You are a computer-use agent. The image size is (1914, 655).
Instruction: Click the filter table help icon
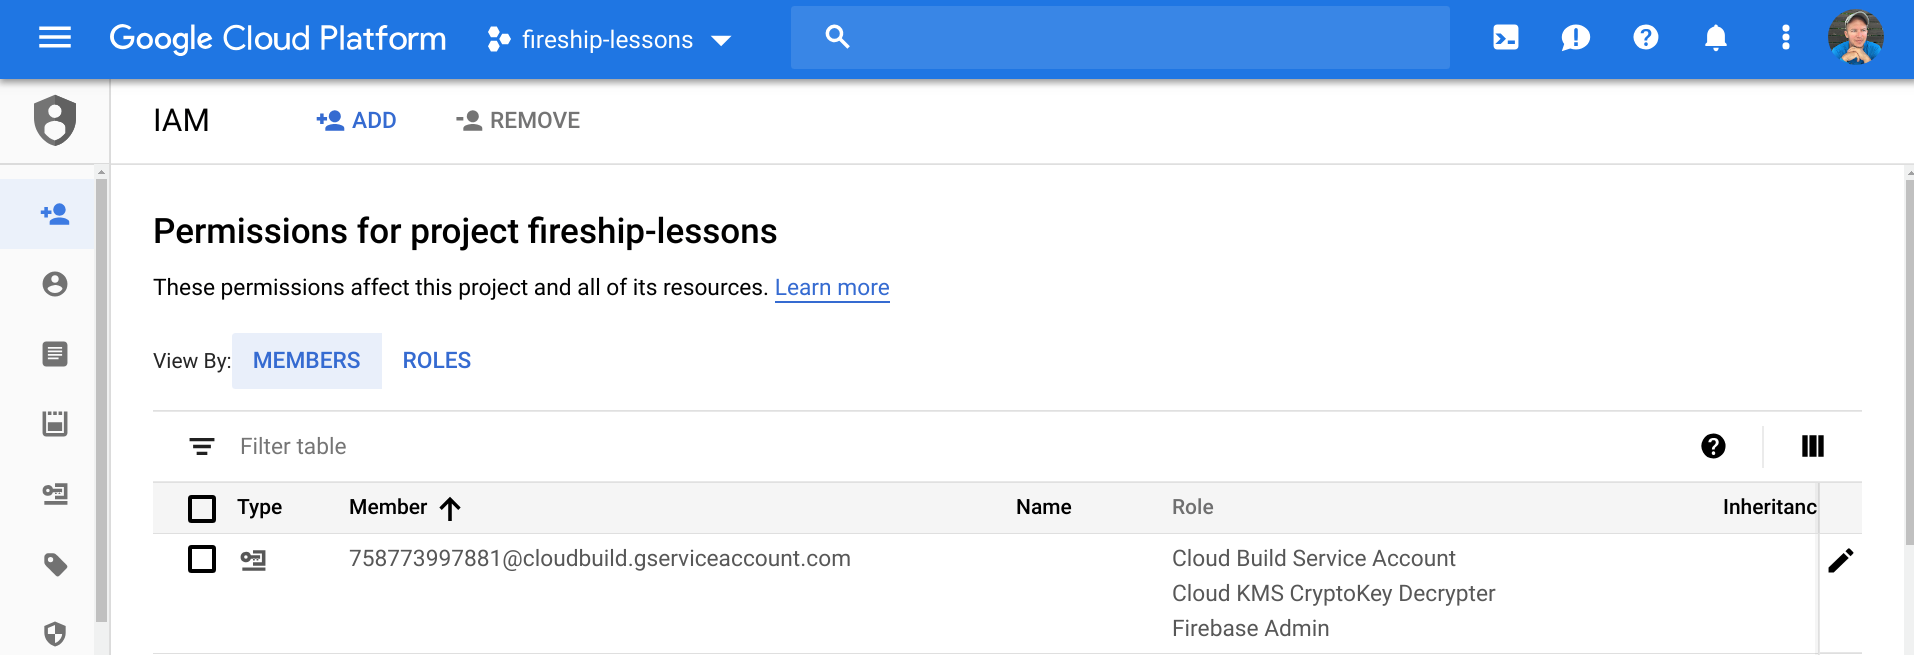[x=1713, y=446]
